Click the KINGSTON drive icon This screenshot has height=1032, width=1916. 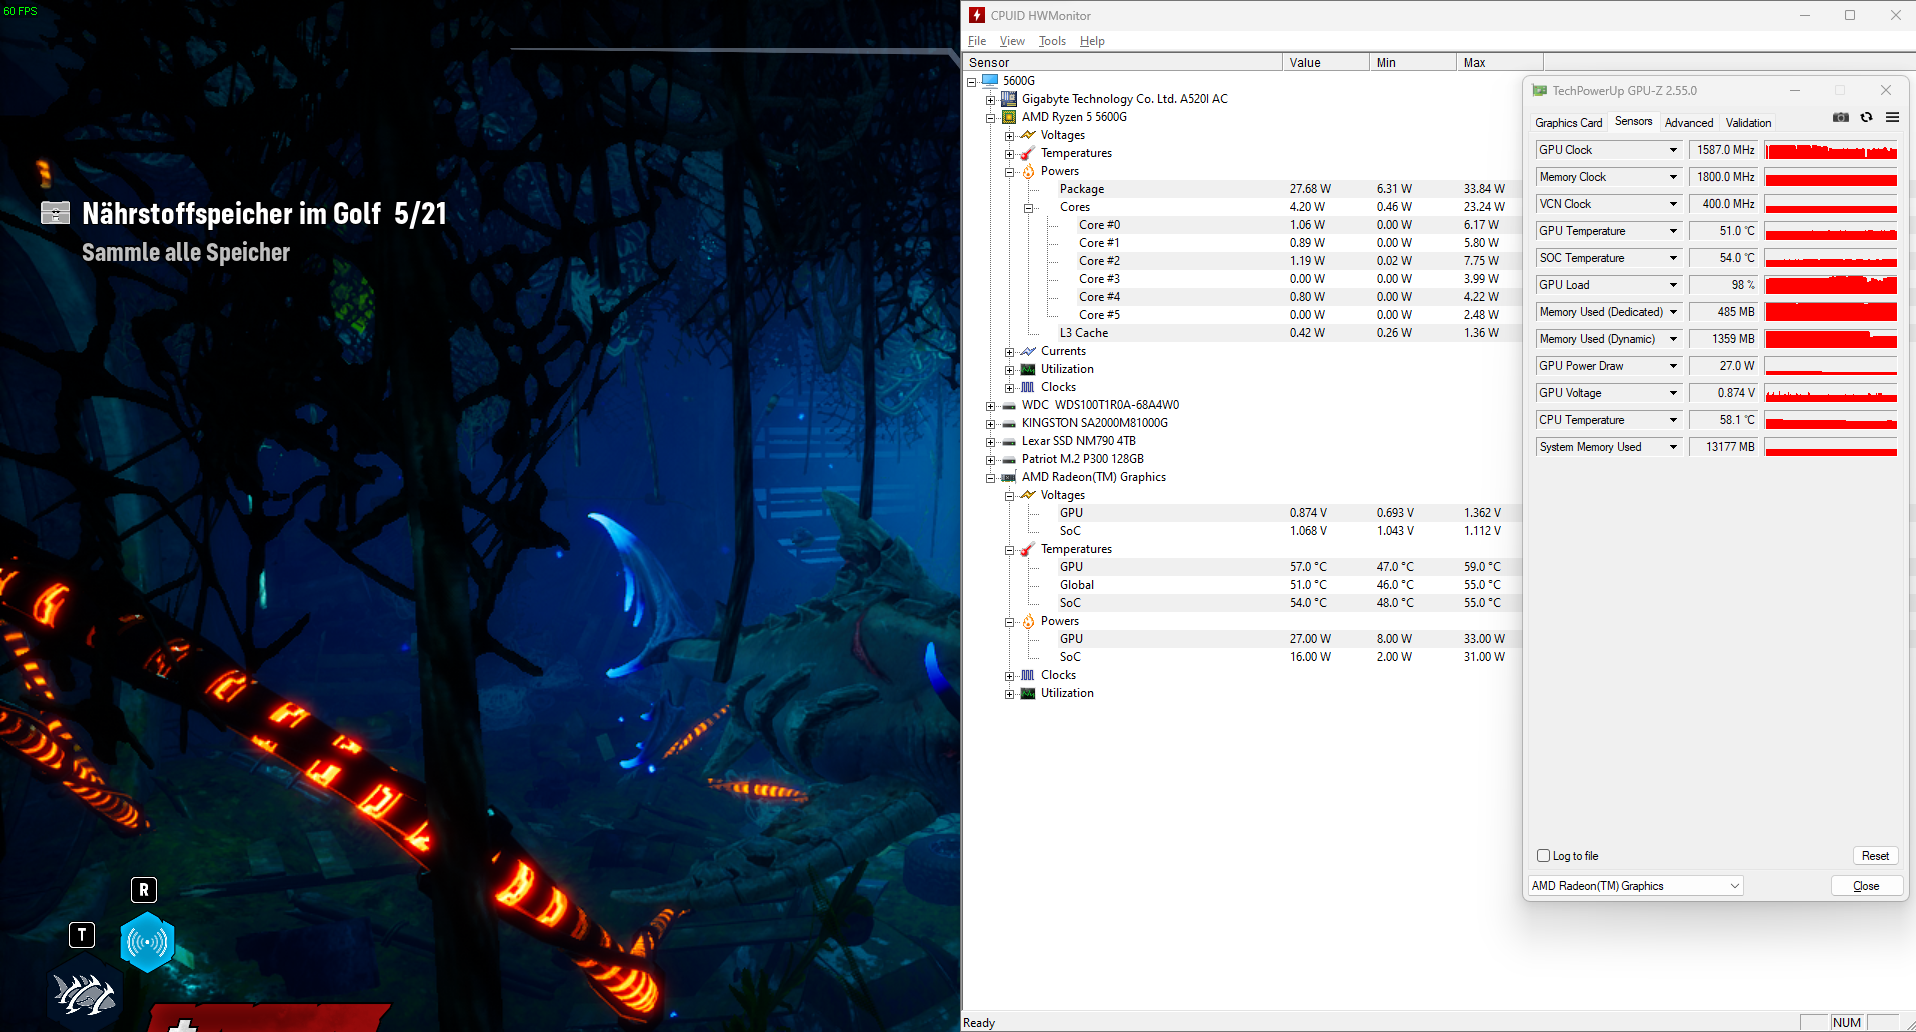click(1009, 423)
